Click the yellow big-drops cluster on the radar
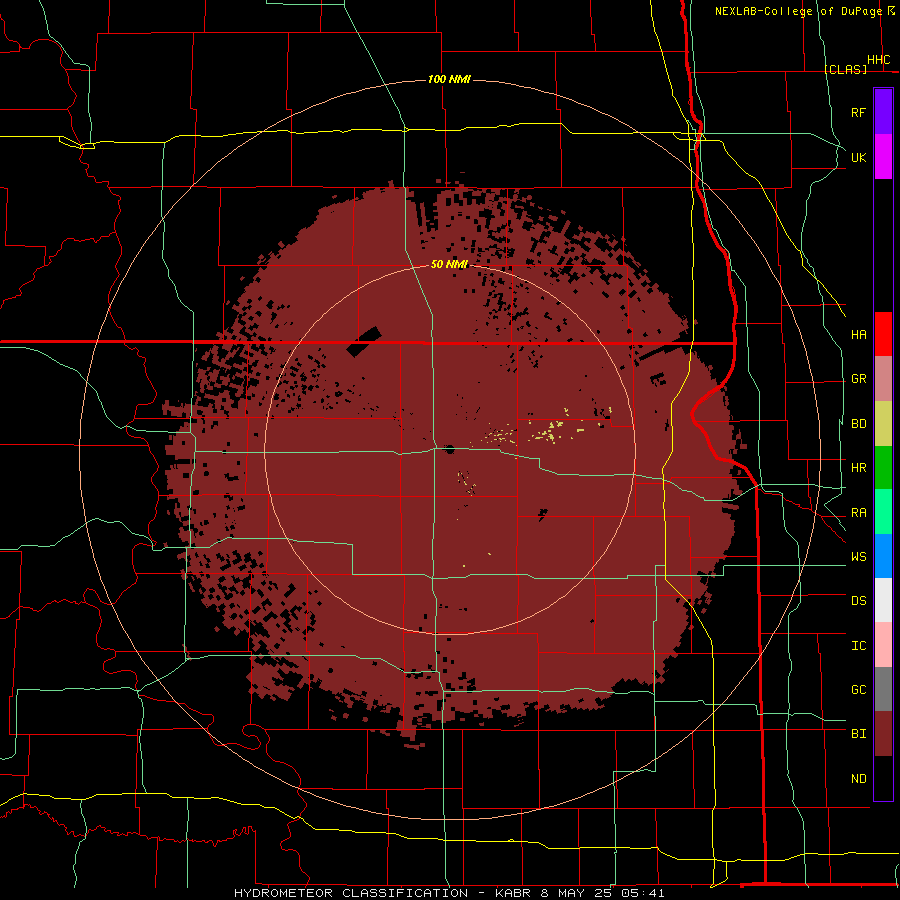This screenshot has height=900, width=900. point(554,429)
